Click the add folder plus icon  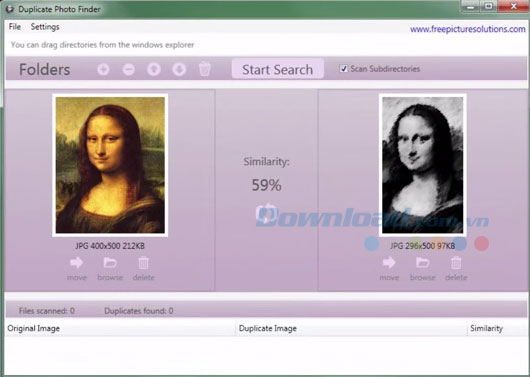(103, 69)
